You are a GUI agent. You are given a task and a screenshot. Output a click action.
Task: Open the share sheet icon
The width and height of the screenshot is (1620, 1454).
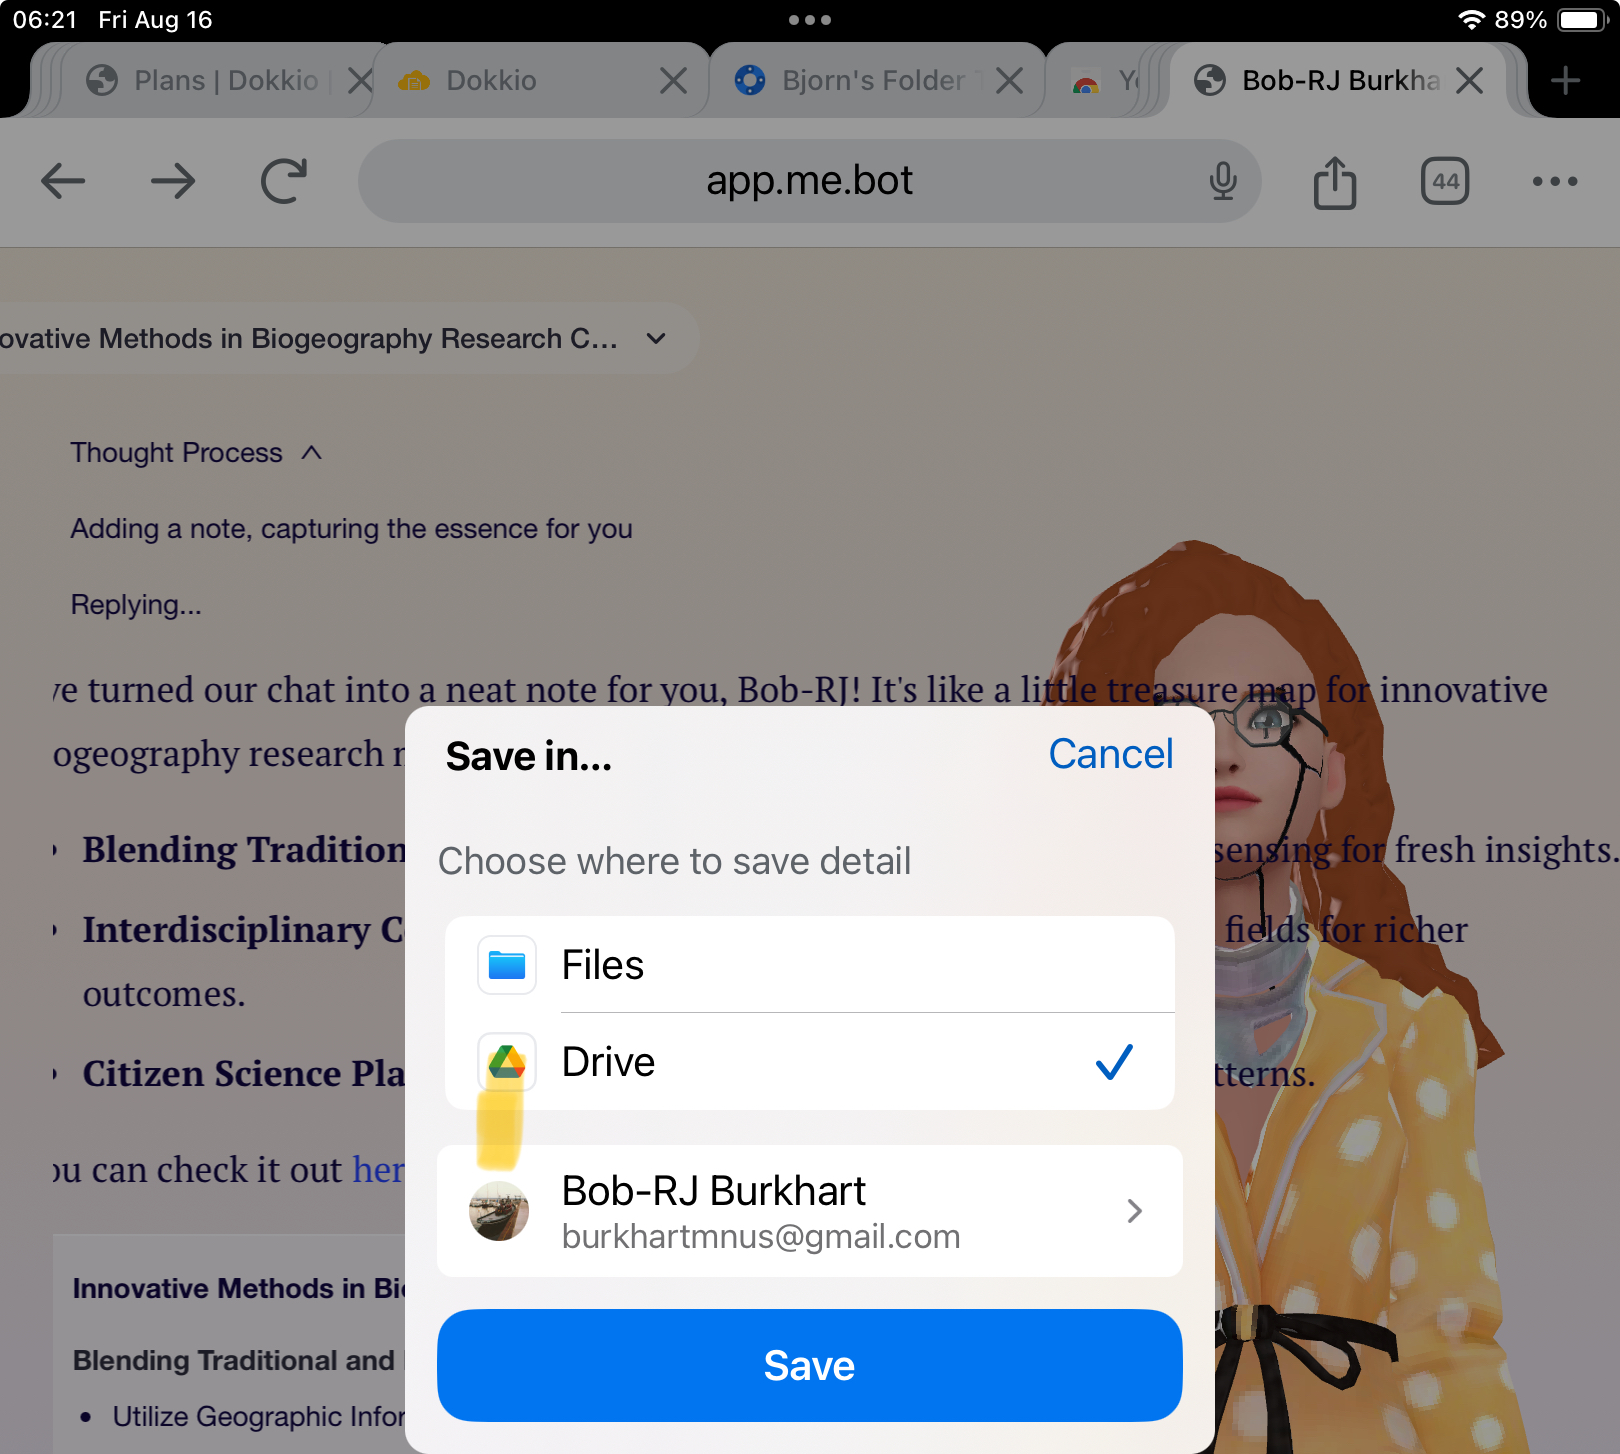click(x=1335, y=181)
